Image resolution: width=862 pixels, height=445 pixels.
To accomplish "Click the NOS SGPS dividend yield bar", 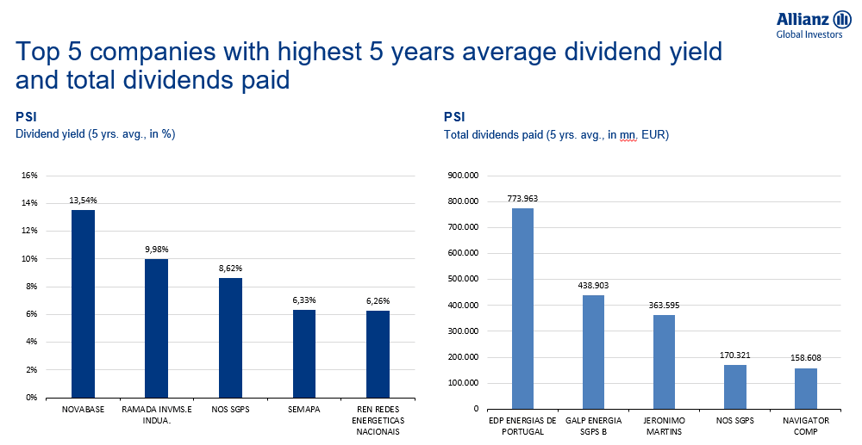I will pyautogui.click(x=231, y=337).
